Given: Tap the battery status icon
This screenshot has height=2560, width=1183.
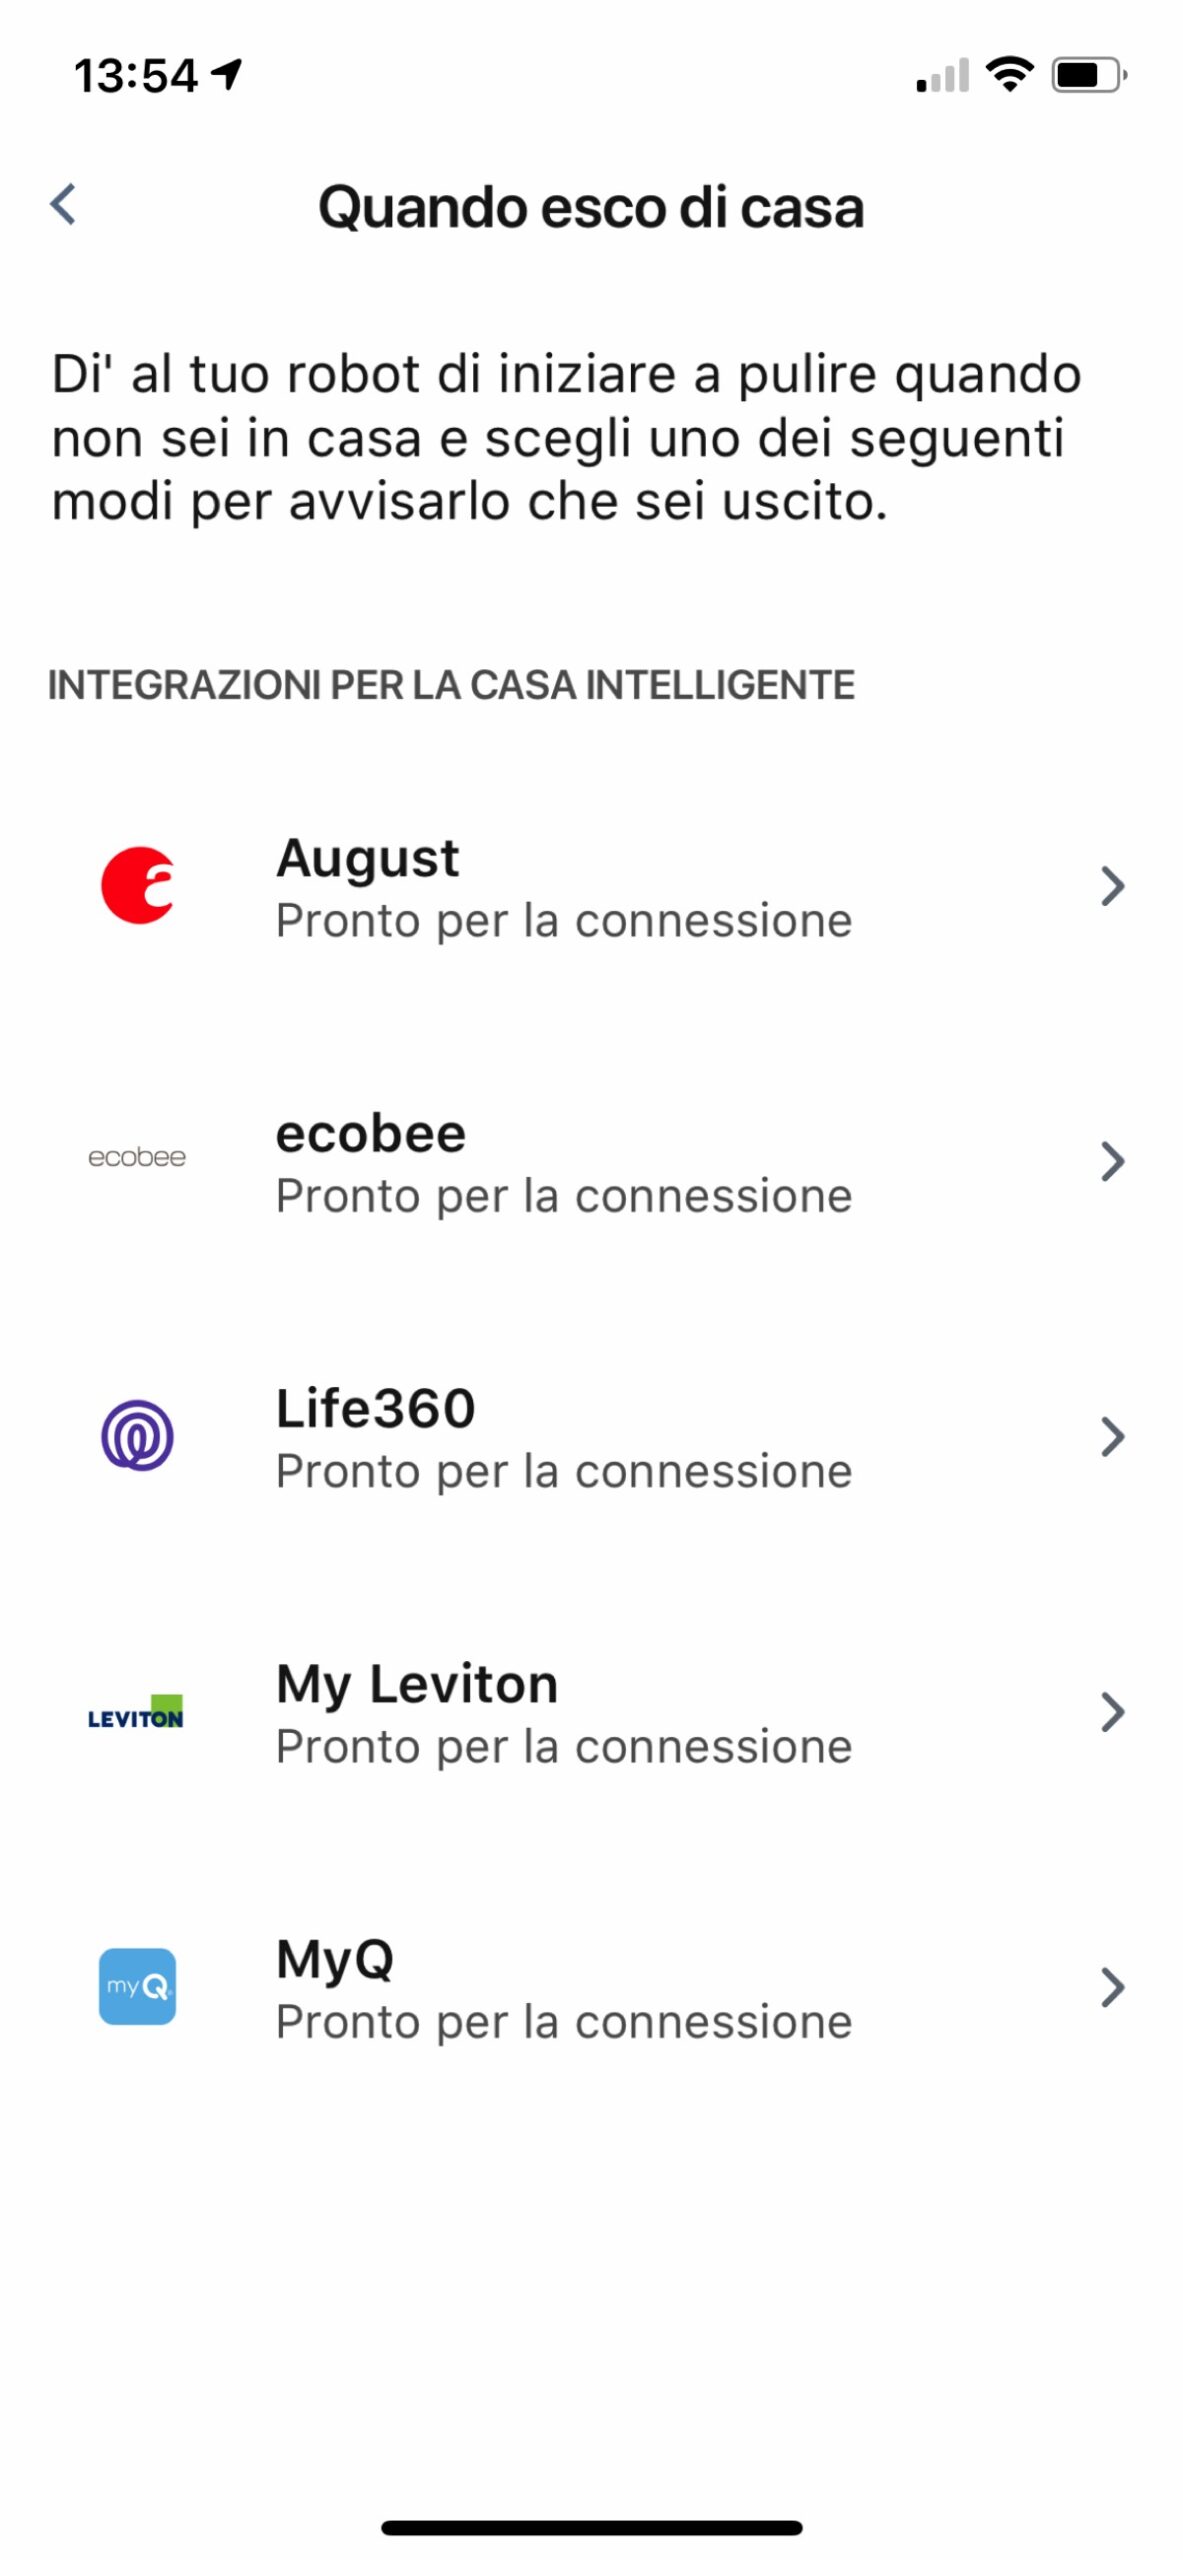Looking at the screenshot, I should 1088,75.
